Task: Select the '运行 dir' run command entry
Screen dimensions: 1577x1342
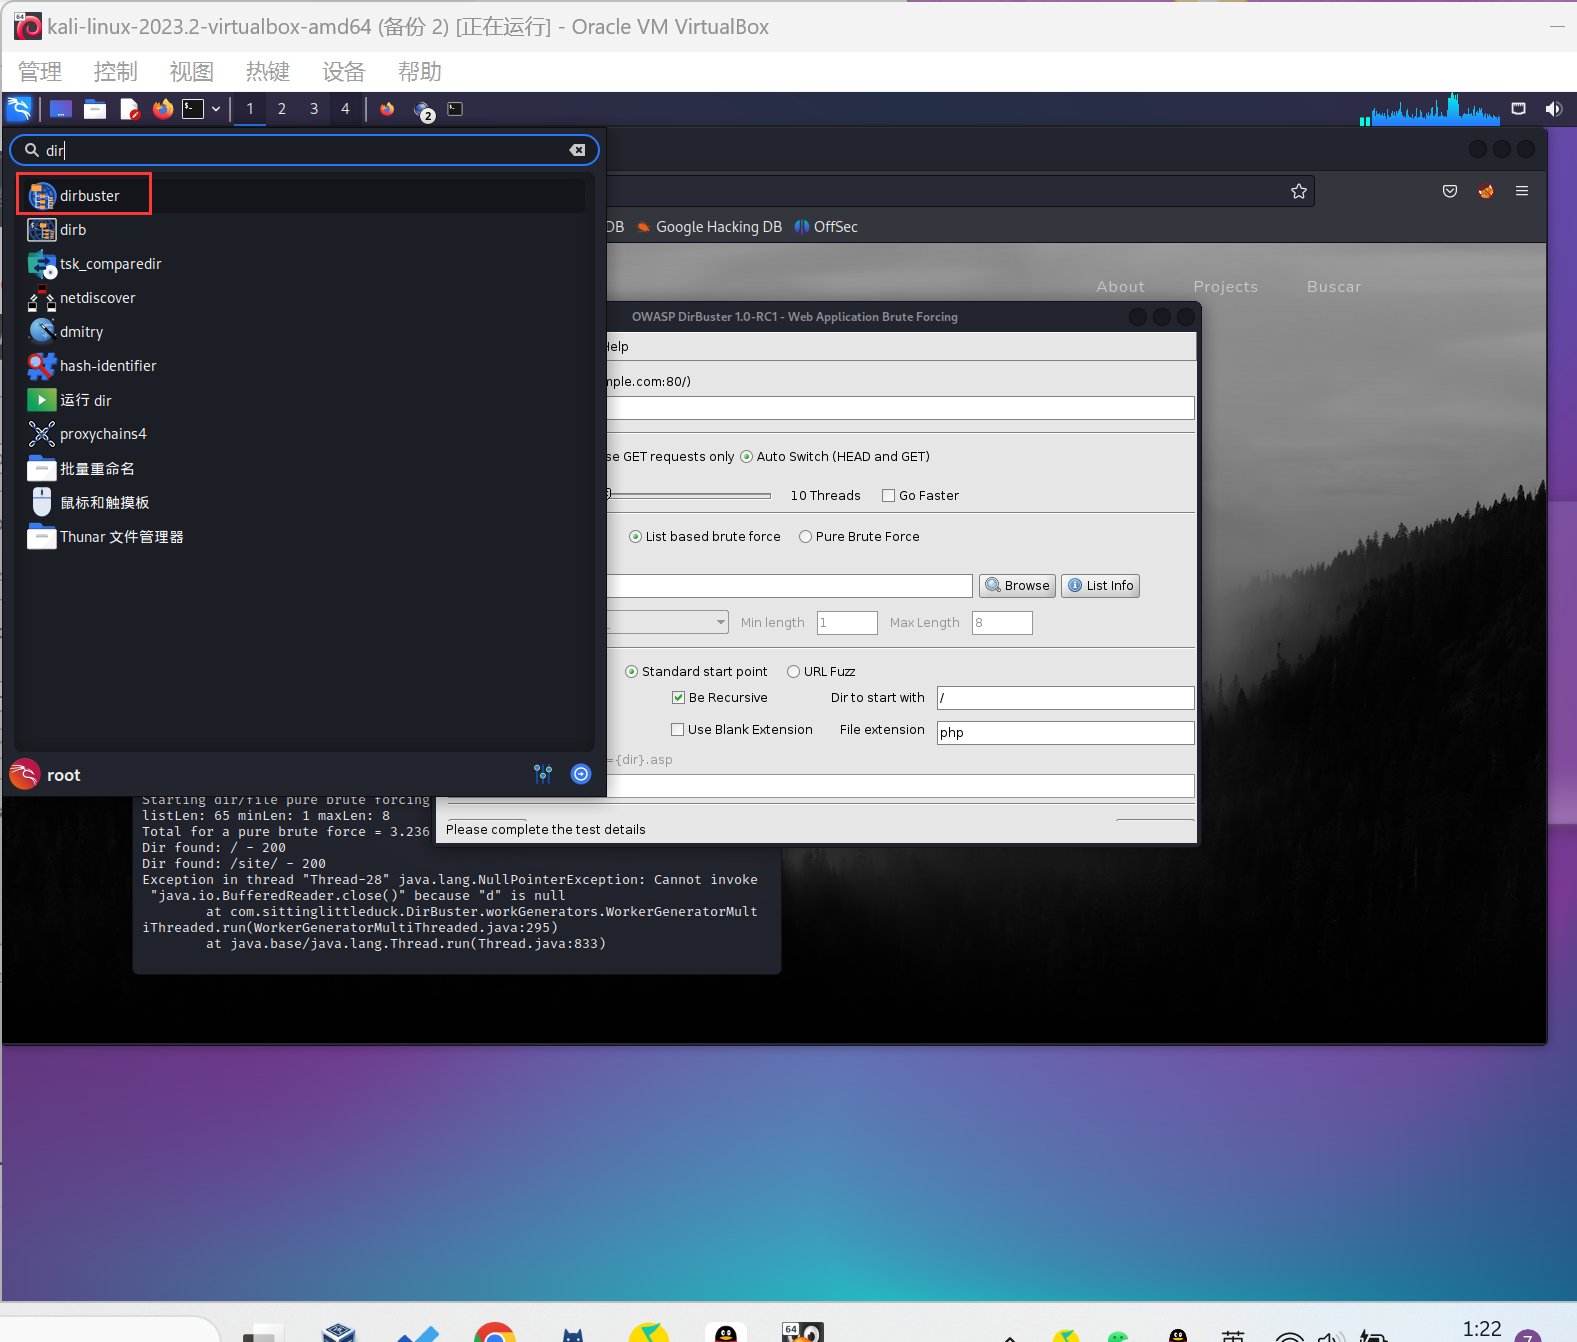Action: click(305, 400)
